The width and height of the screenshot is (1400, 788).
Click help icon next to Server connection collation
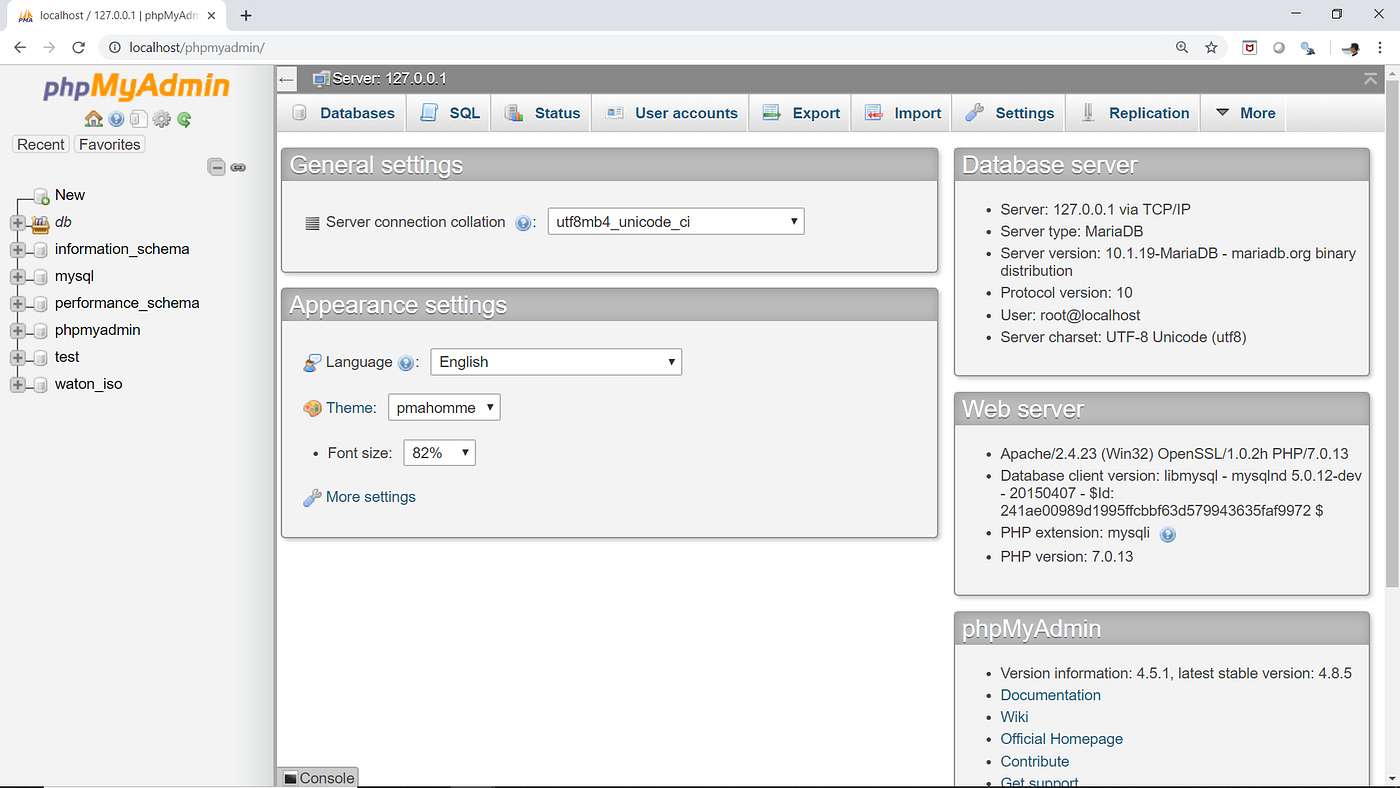point(523,223)
